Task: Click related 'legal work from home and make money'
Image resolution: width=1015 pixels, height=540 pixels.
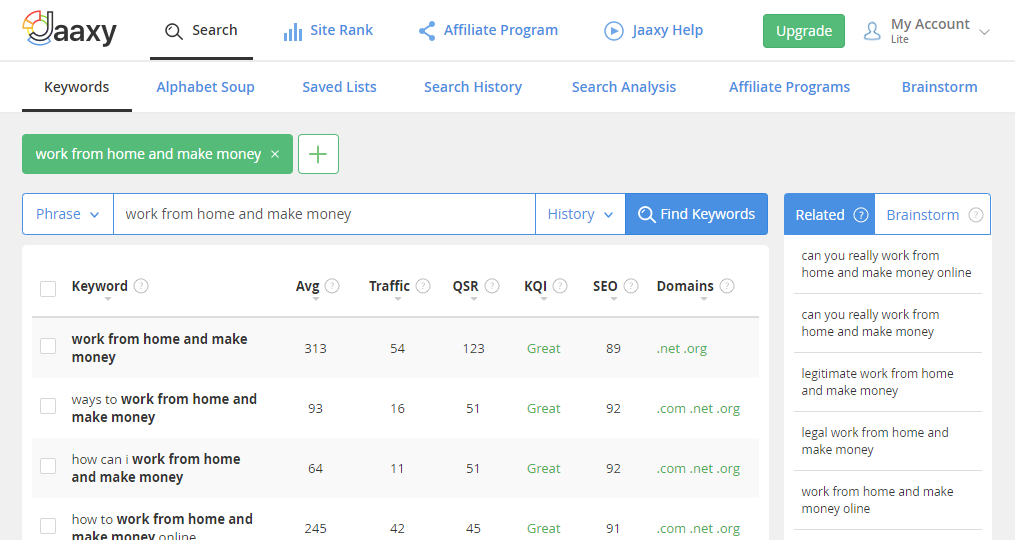Action: (875, 441)
